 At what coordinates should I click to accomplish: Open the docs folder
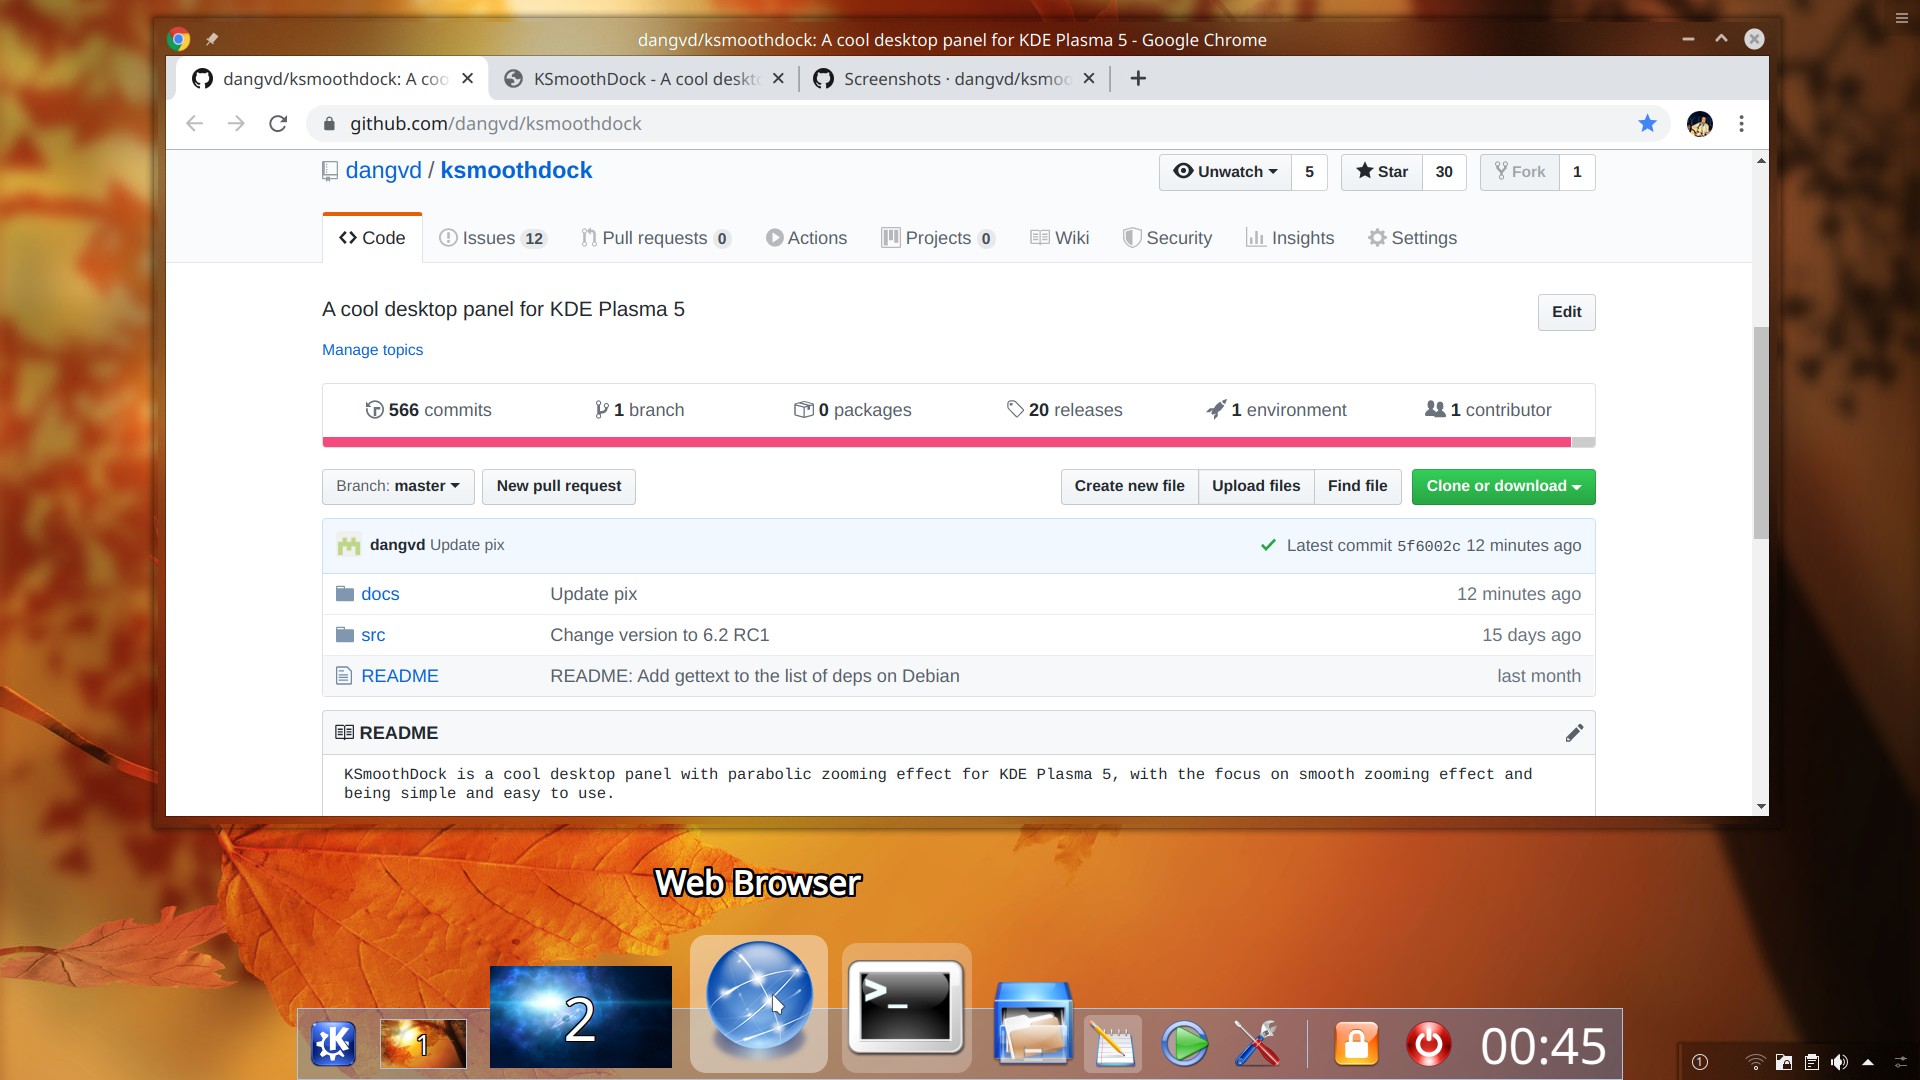click(x=380, y=594)
